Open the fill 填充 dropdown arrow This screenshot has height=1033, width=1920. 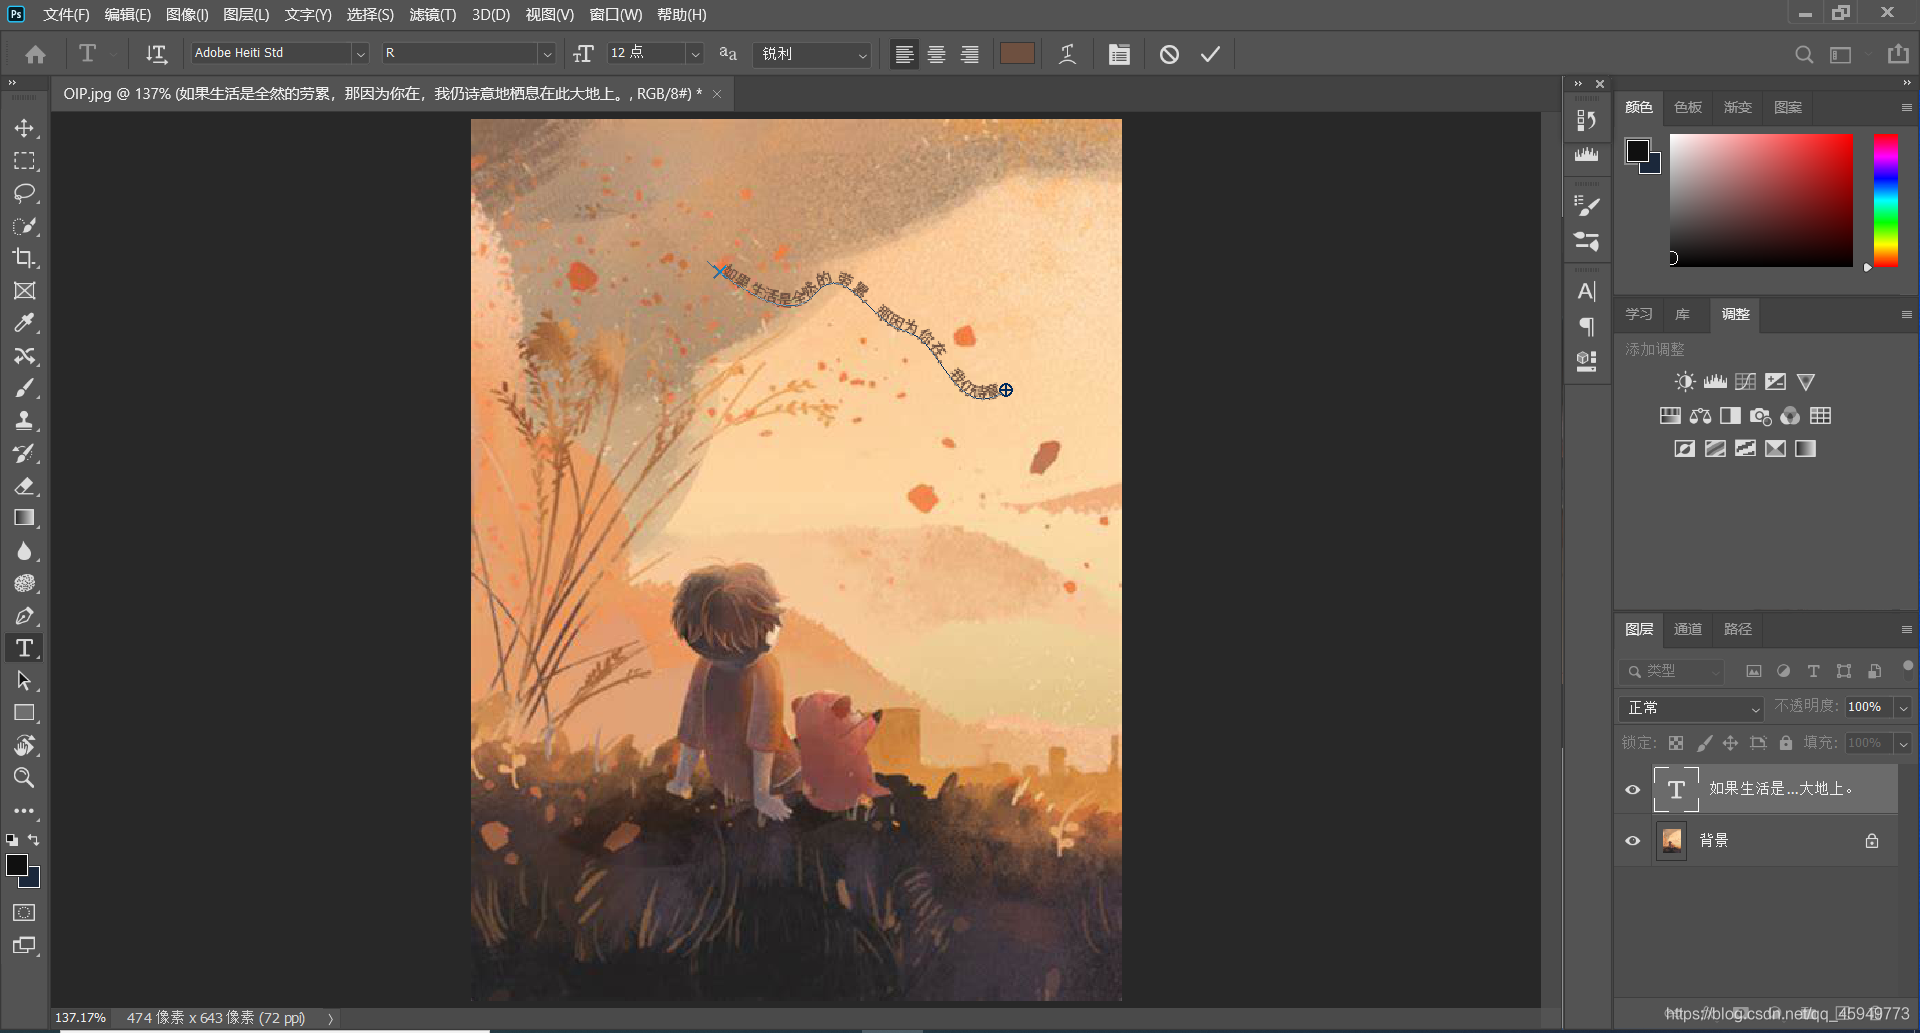coord(1904,743)
